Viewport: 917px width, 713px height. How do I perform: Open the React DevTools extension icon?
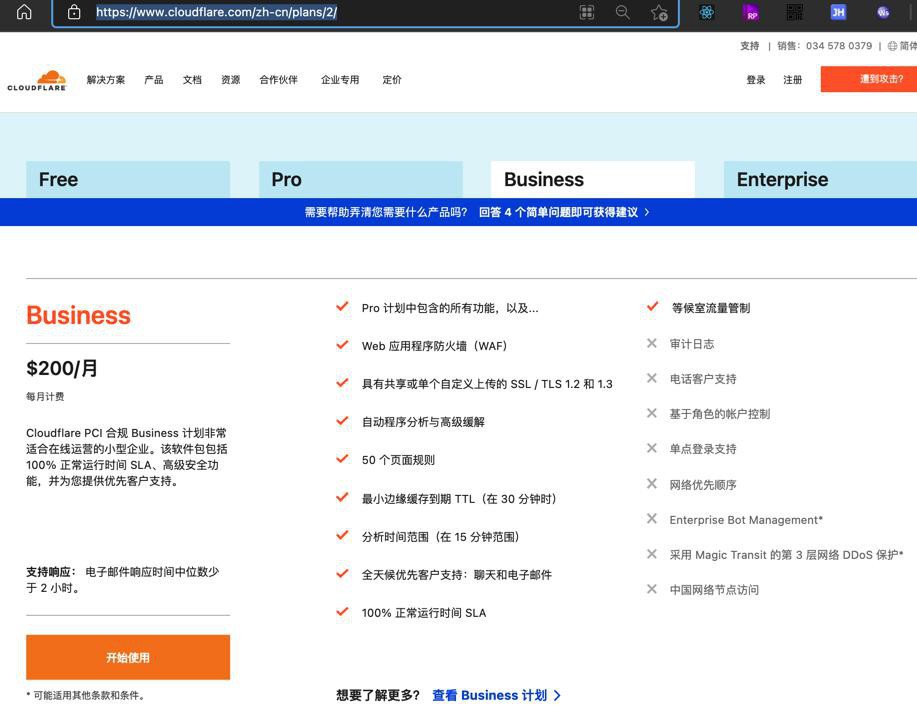pos(706,12)
